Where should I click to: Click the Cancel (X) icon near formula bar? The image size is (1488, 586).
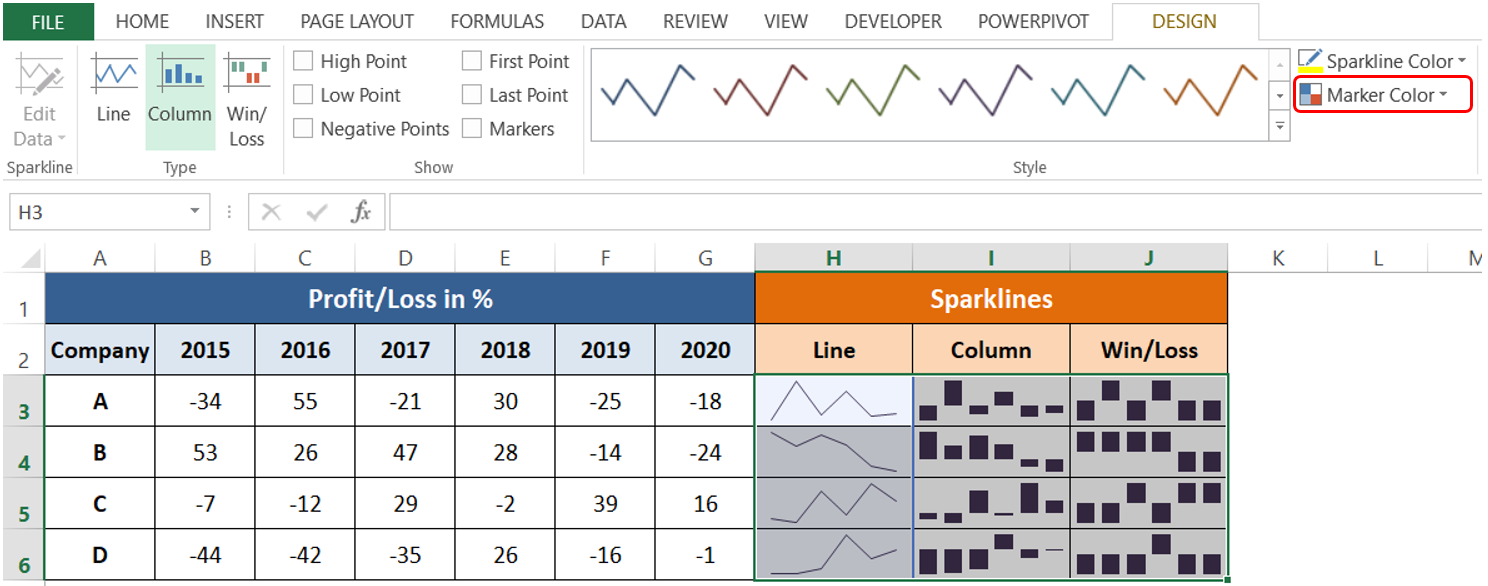272,211
